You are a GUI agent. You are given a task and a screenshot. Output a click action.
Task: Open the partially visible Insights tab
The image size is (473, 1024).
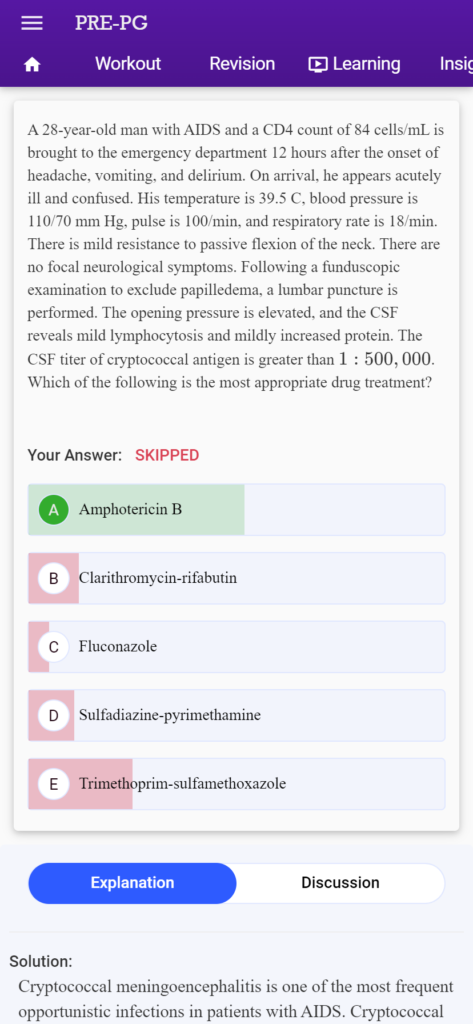coord(456,64)
